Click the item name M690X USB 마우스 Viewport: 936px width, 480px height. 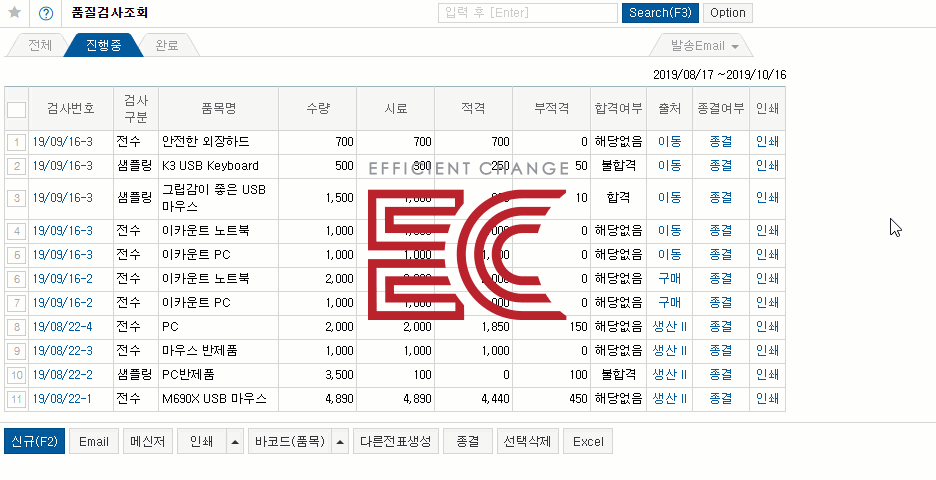coord(214,399)
